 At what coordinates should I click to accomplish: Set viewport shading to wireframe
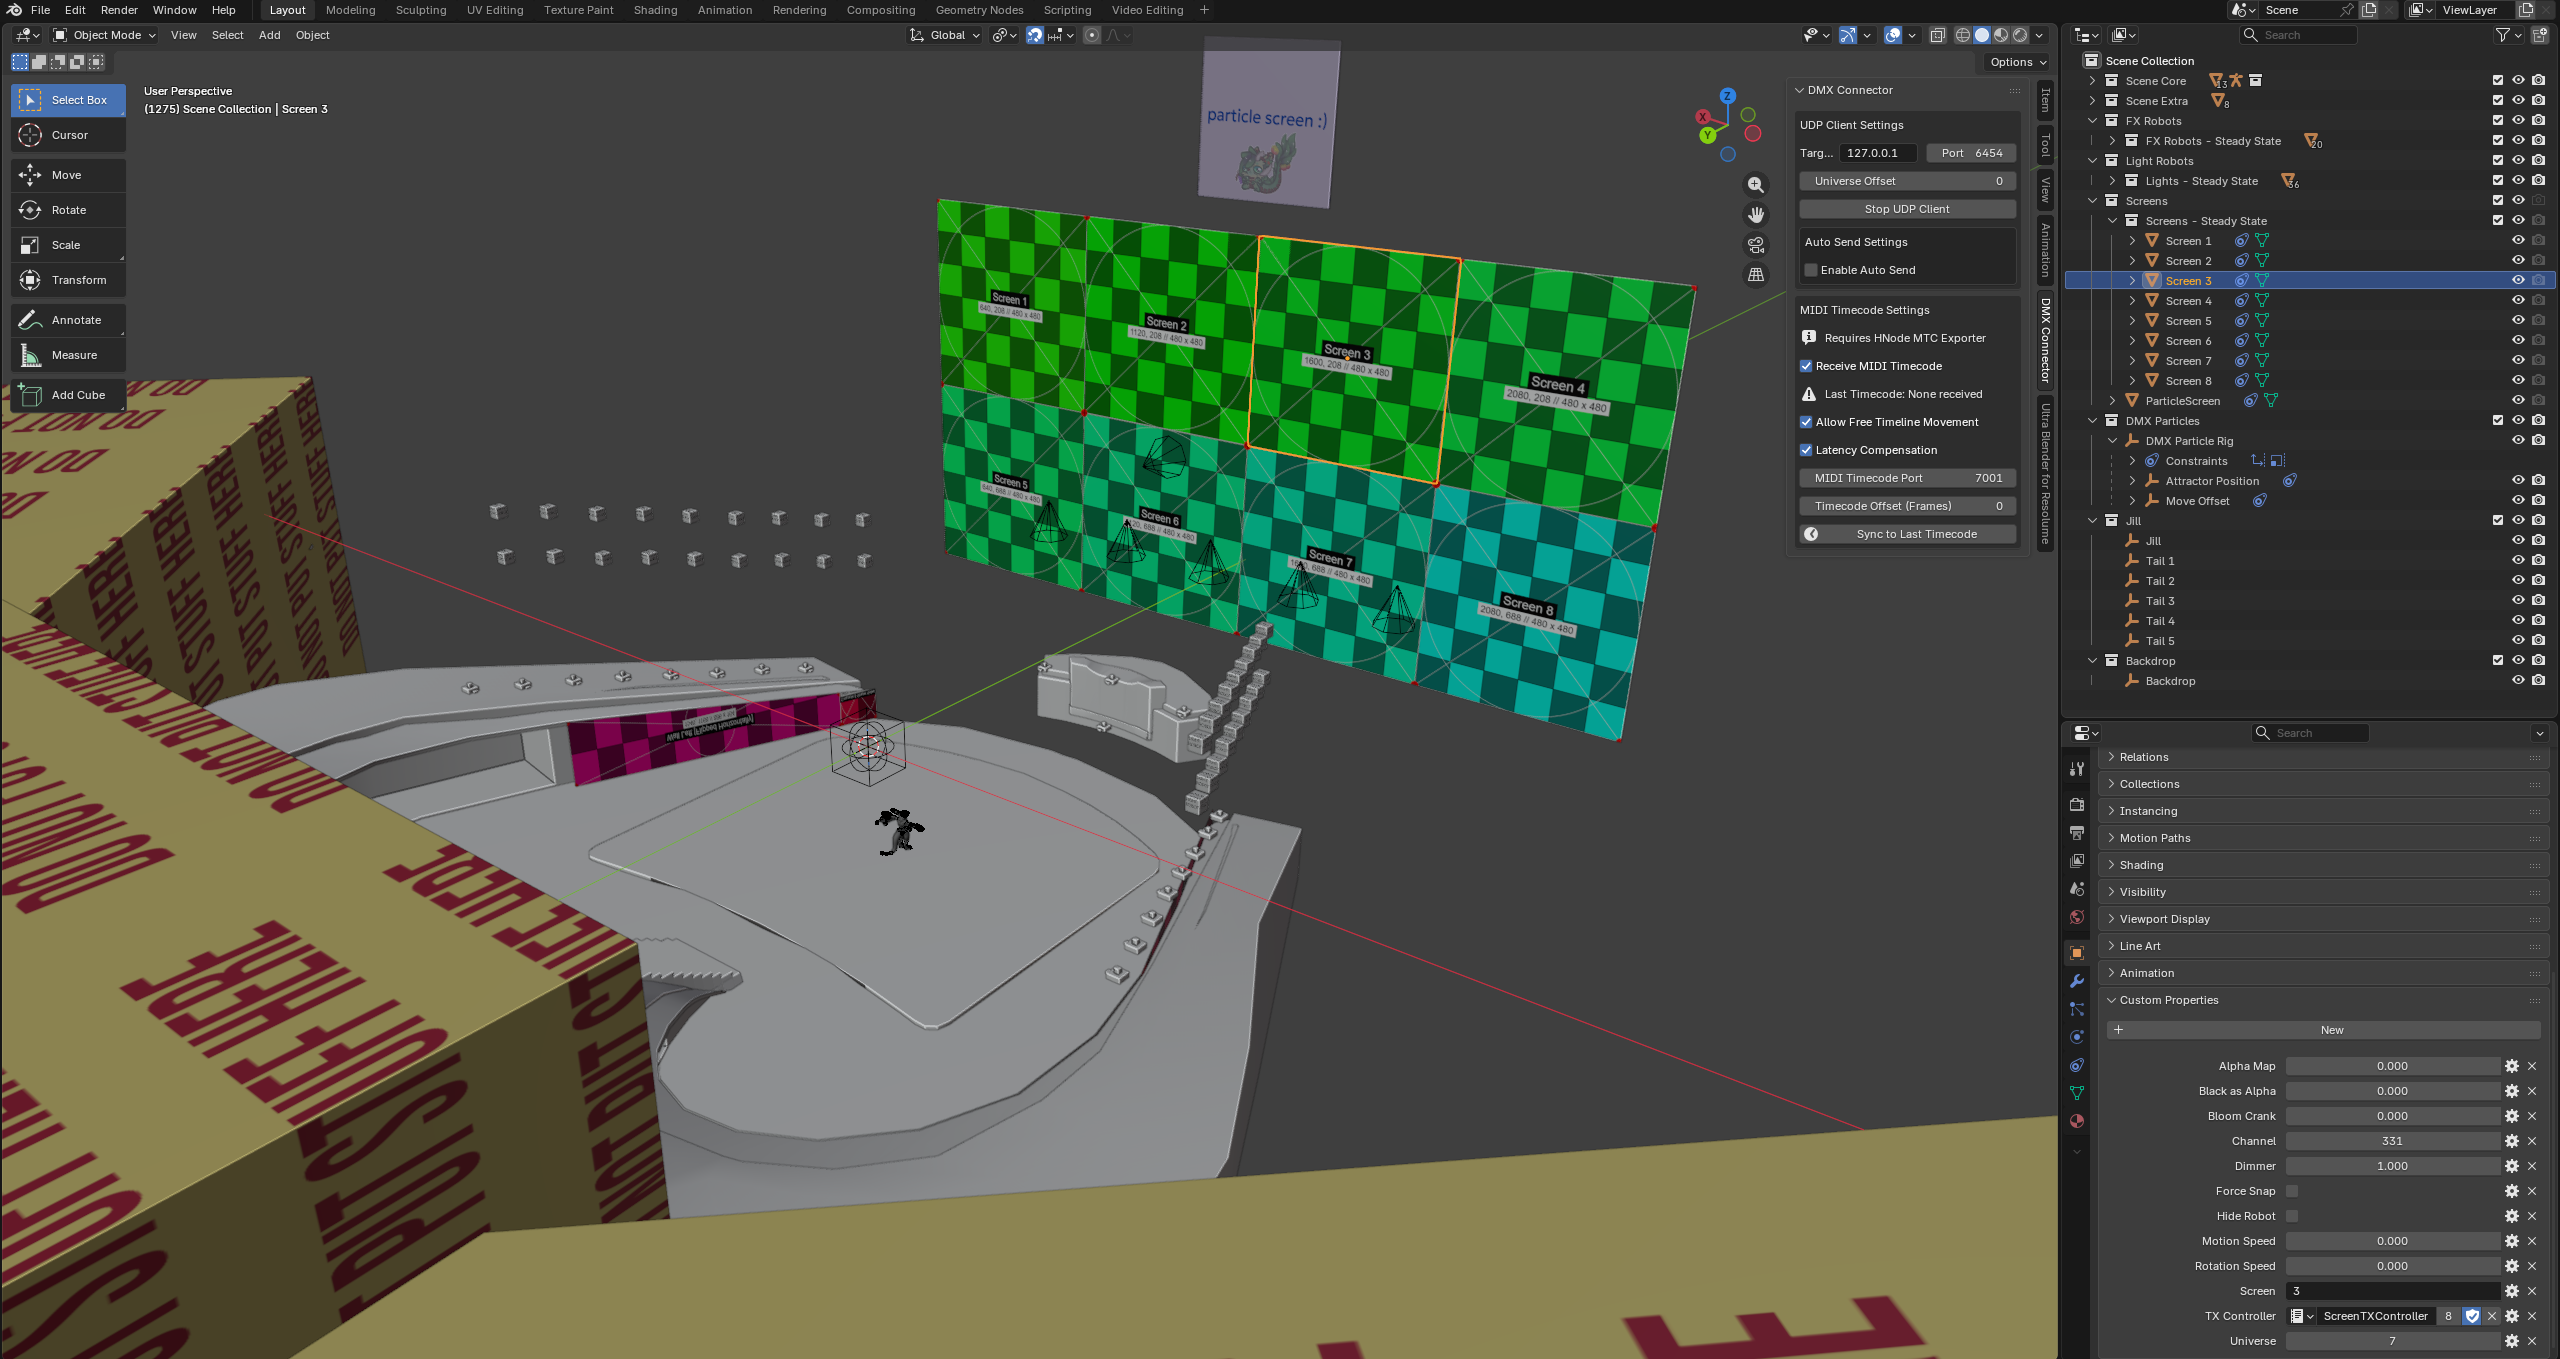(1963, 35)
